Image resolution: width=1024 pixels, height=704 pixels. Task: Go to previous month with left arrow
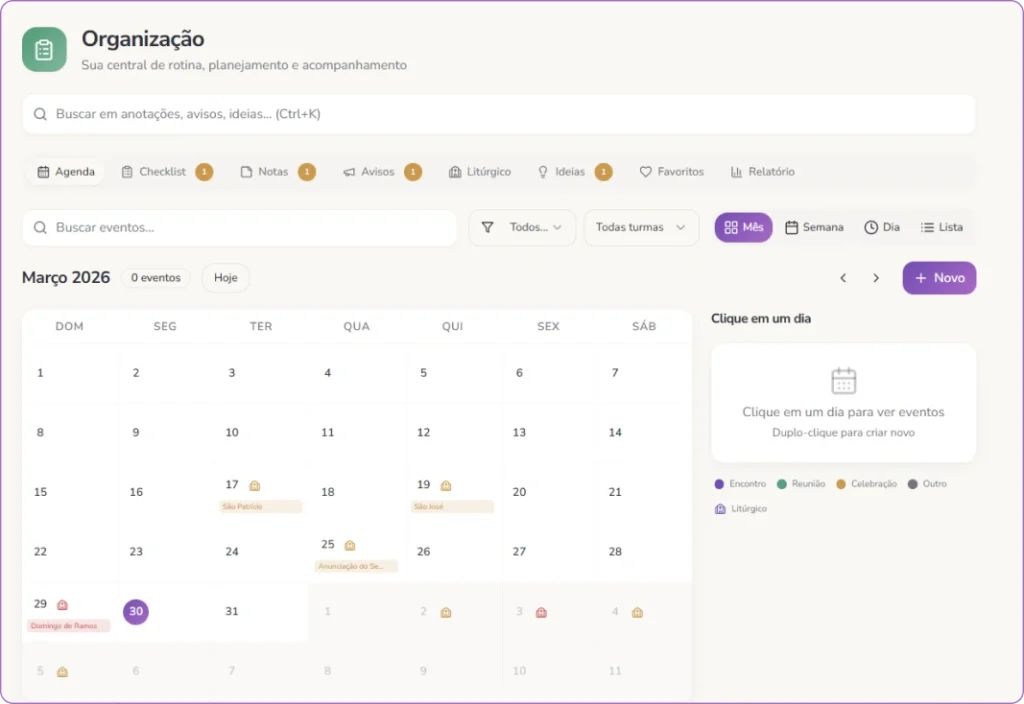click(843, 278)
